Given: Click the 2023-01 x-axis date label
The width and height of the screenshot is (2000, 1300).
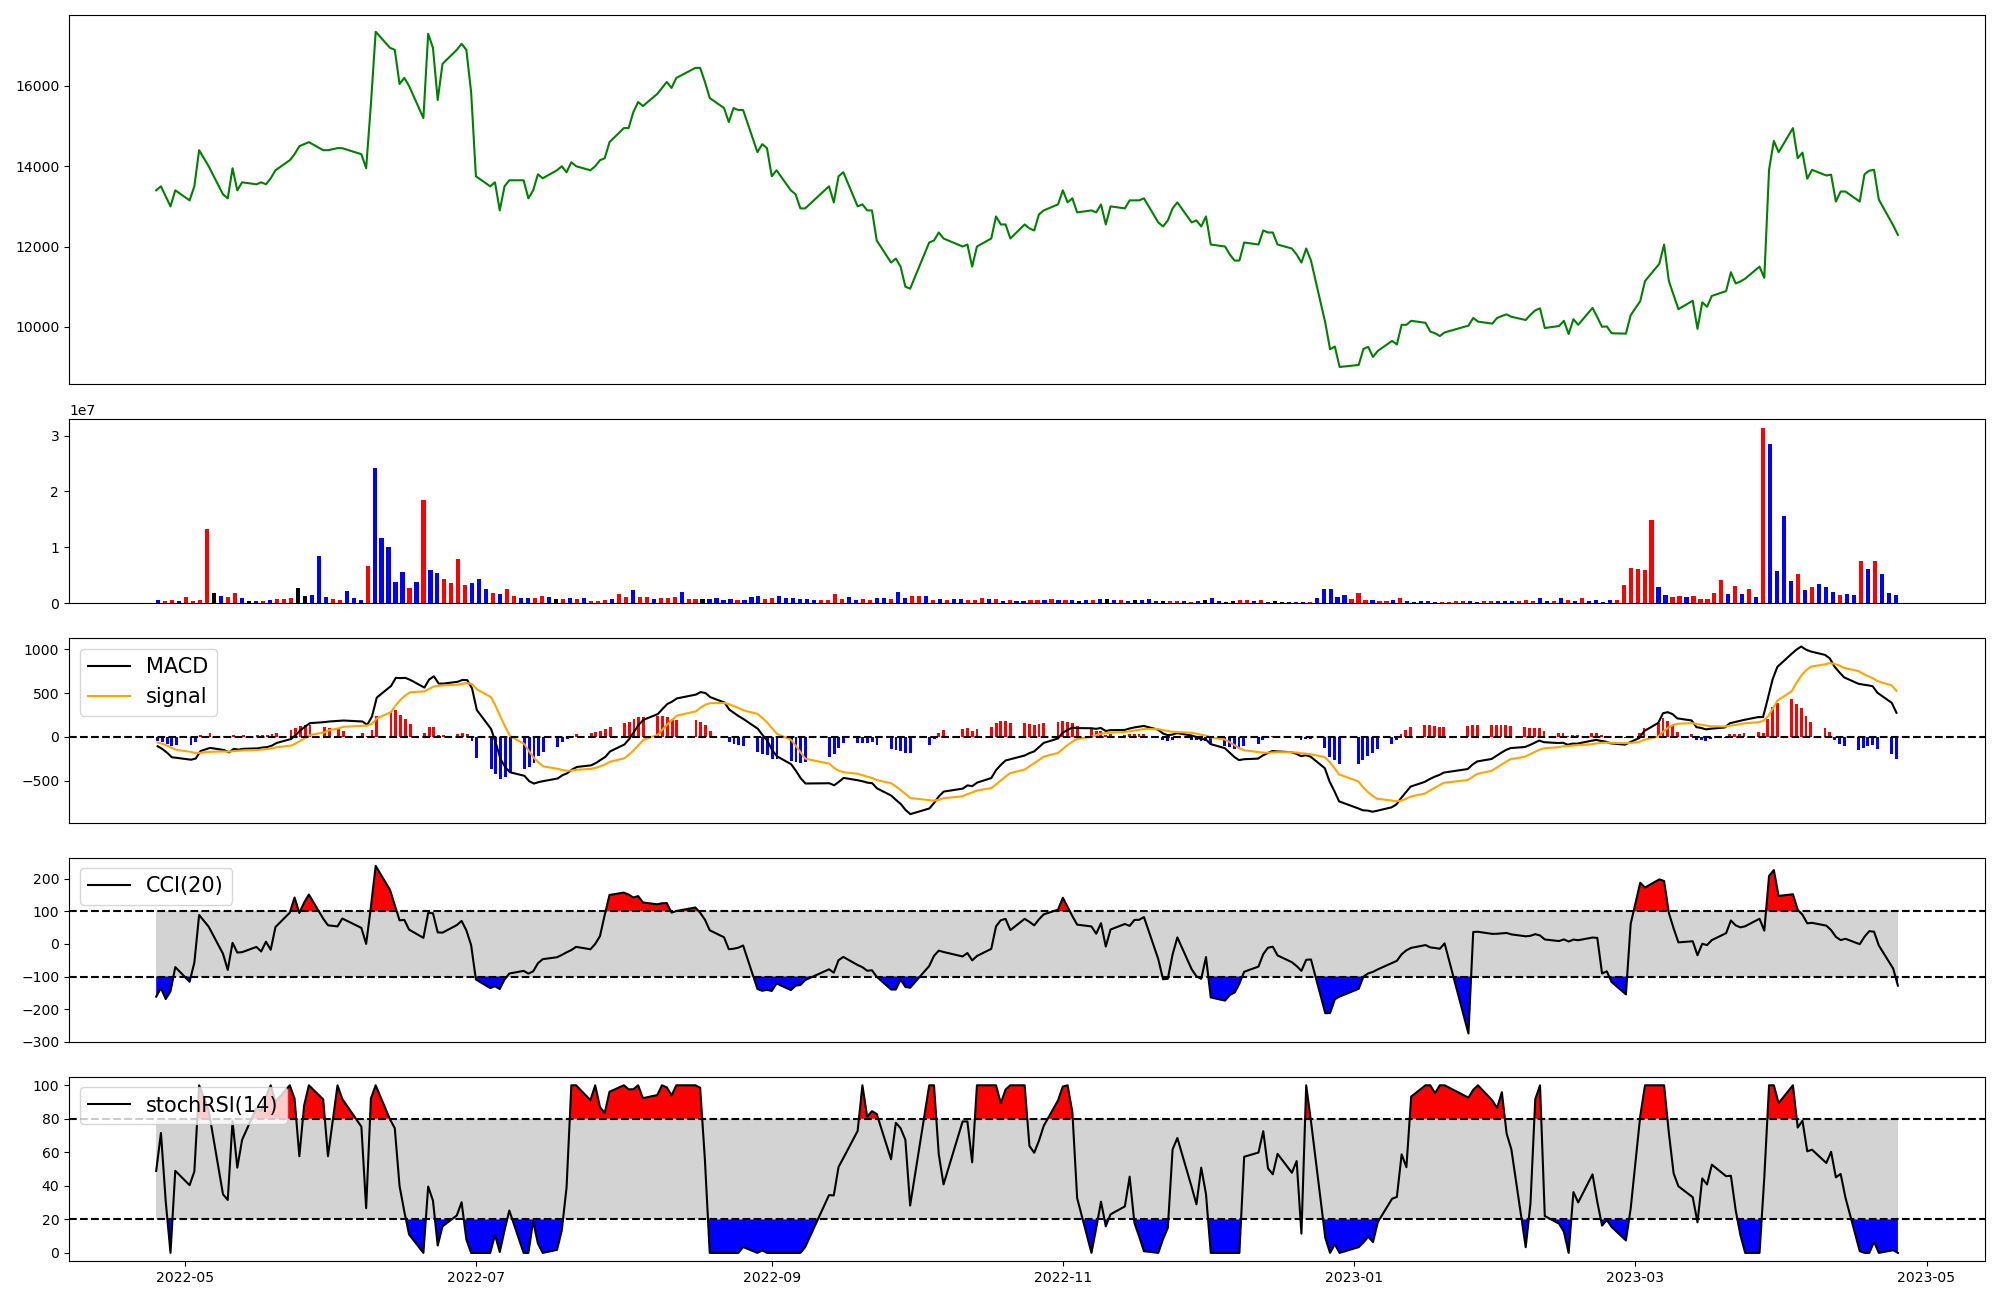Looking at the screenshot, I should (1354, 1277).
